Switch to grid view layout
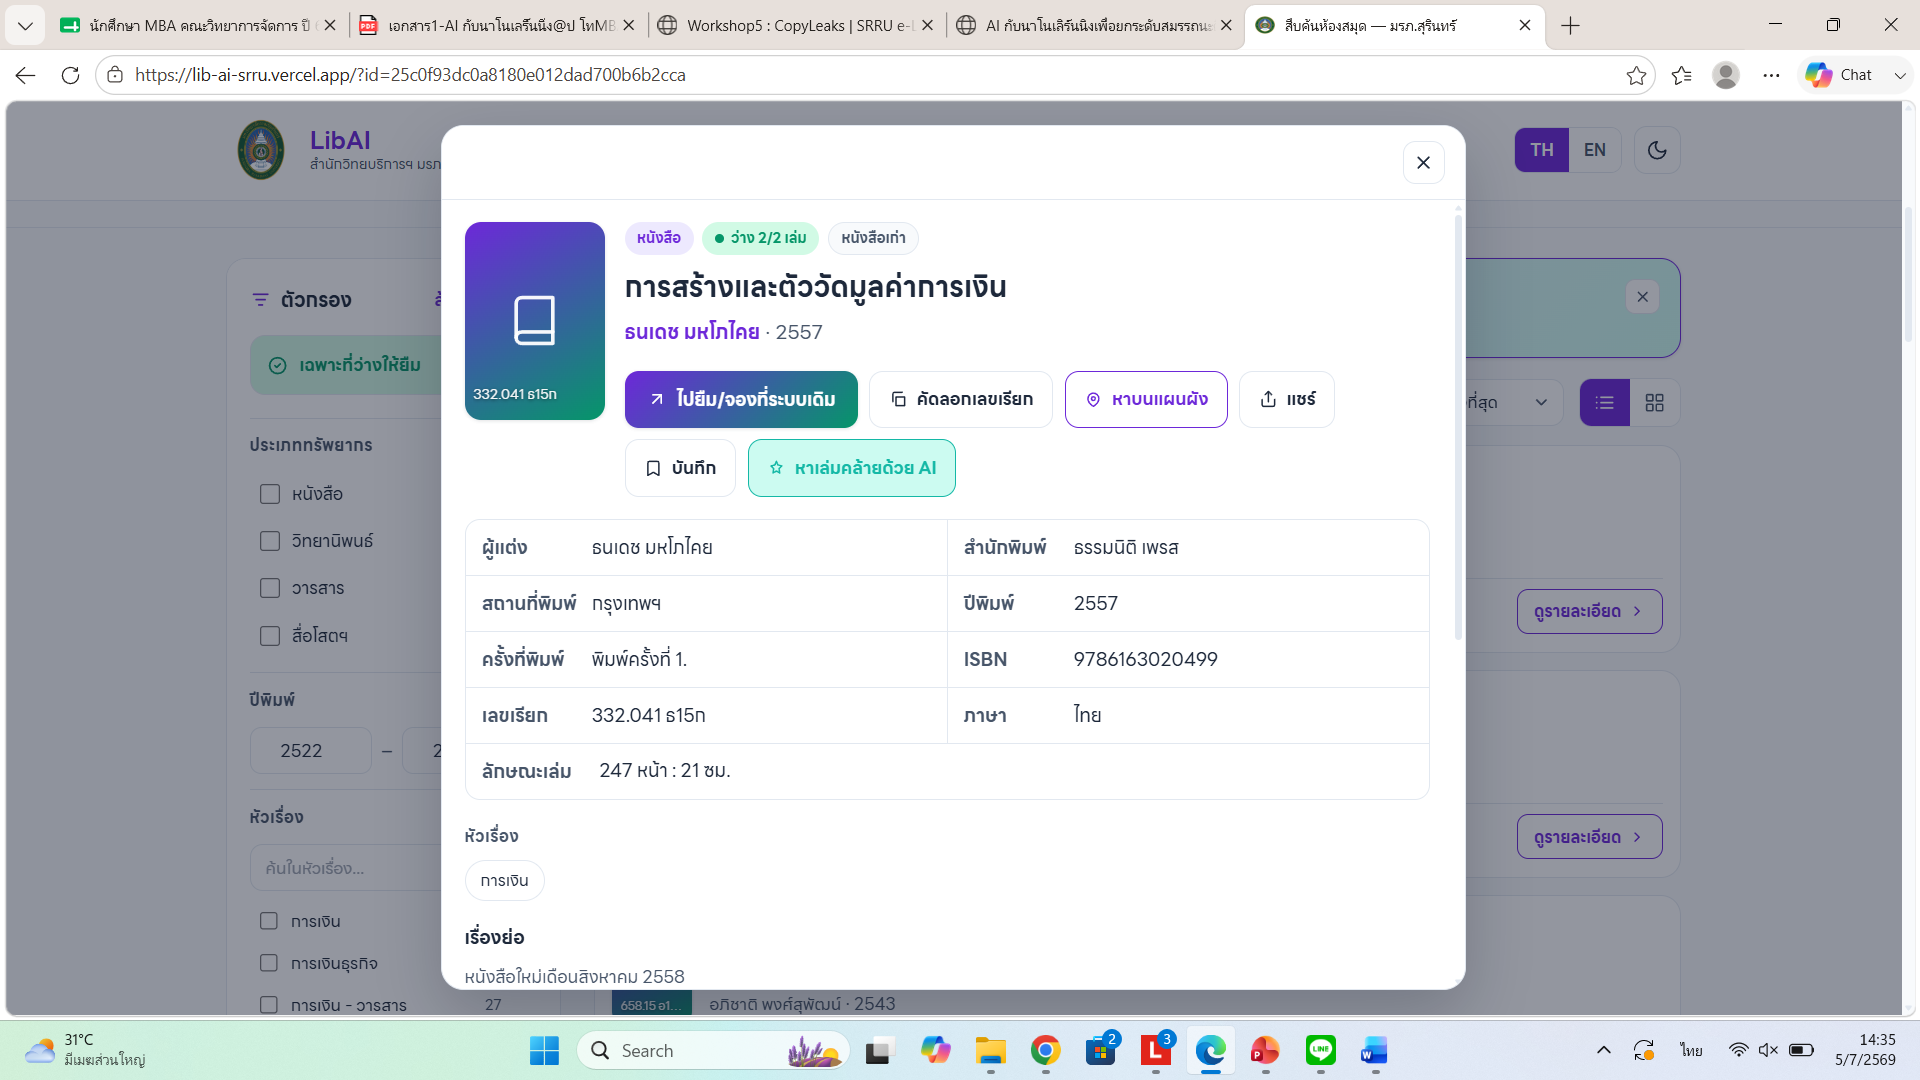This screenshot has width=1920, height=1080. [x=1654, y=403]
